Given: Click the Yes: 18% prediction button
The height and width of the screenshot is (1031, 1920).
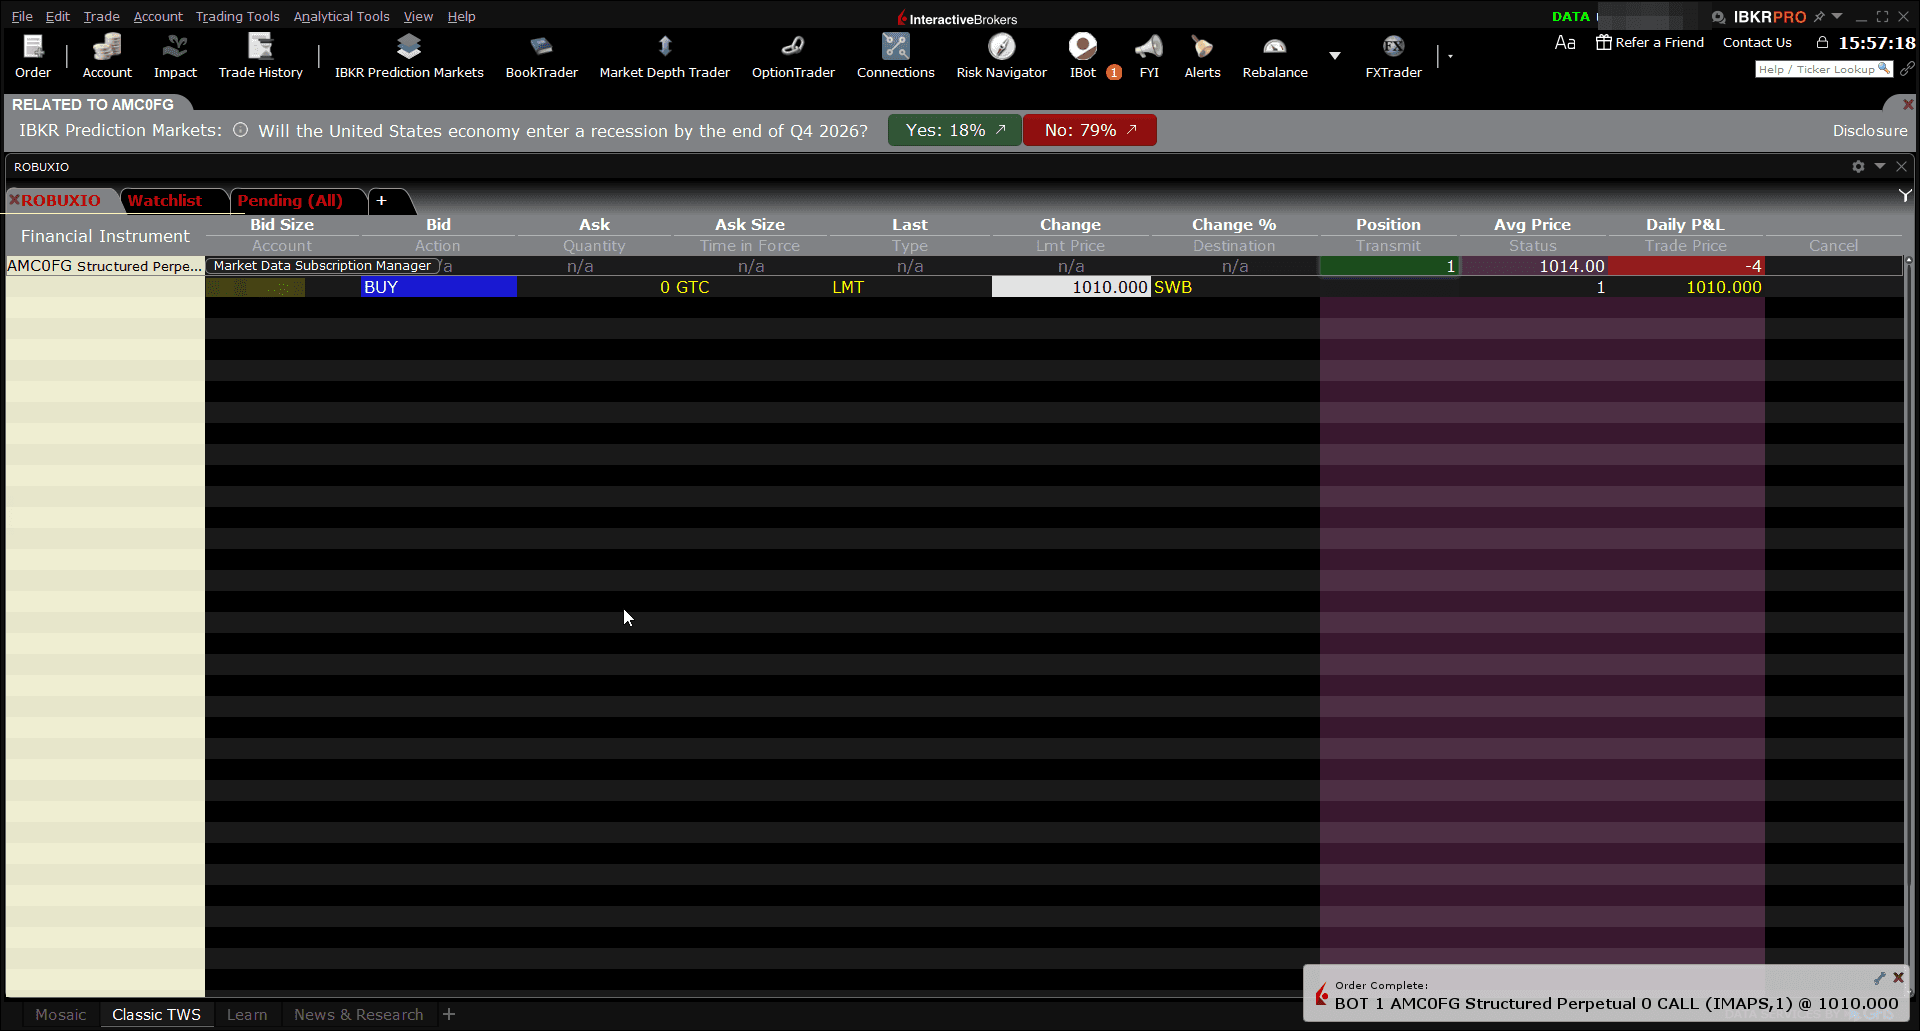Looking at the screenshot, I should [x=955, y=130].
